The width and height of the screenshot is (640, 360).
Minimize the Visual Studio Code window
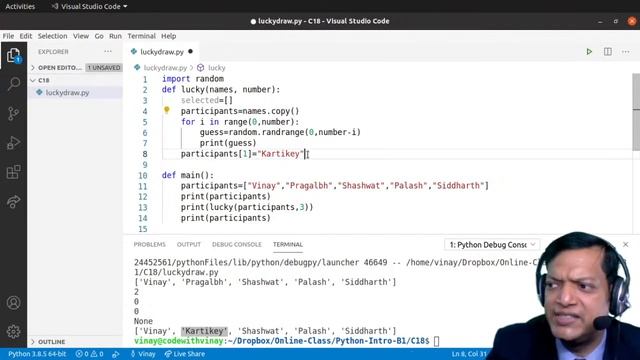pos(600,21)
